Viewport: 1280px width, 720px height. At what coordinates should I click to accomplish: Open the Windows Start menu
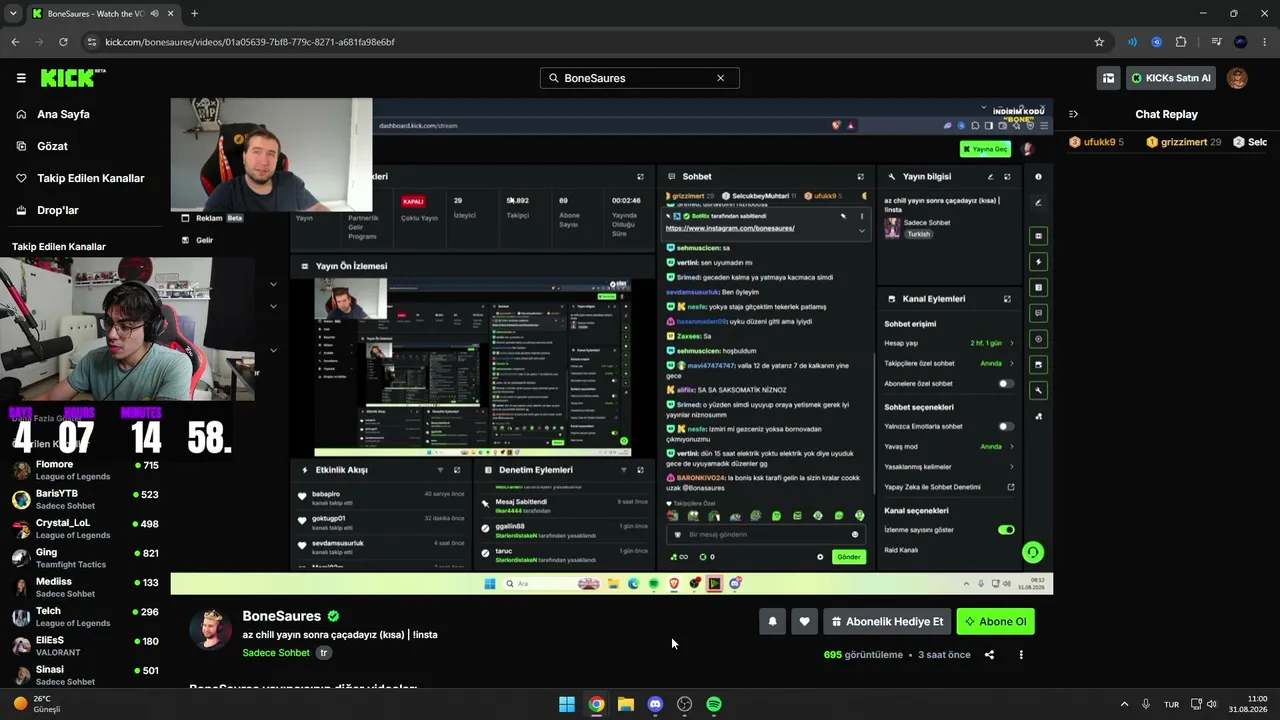(567, 704)
